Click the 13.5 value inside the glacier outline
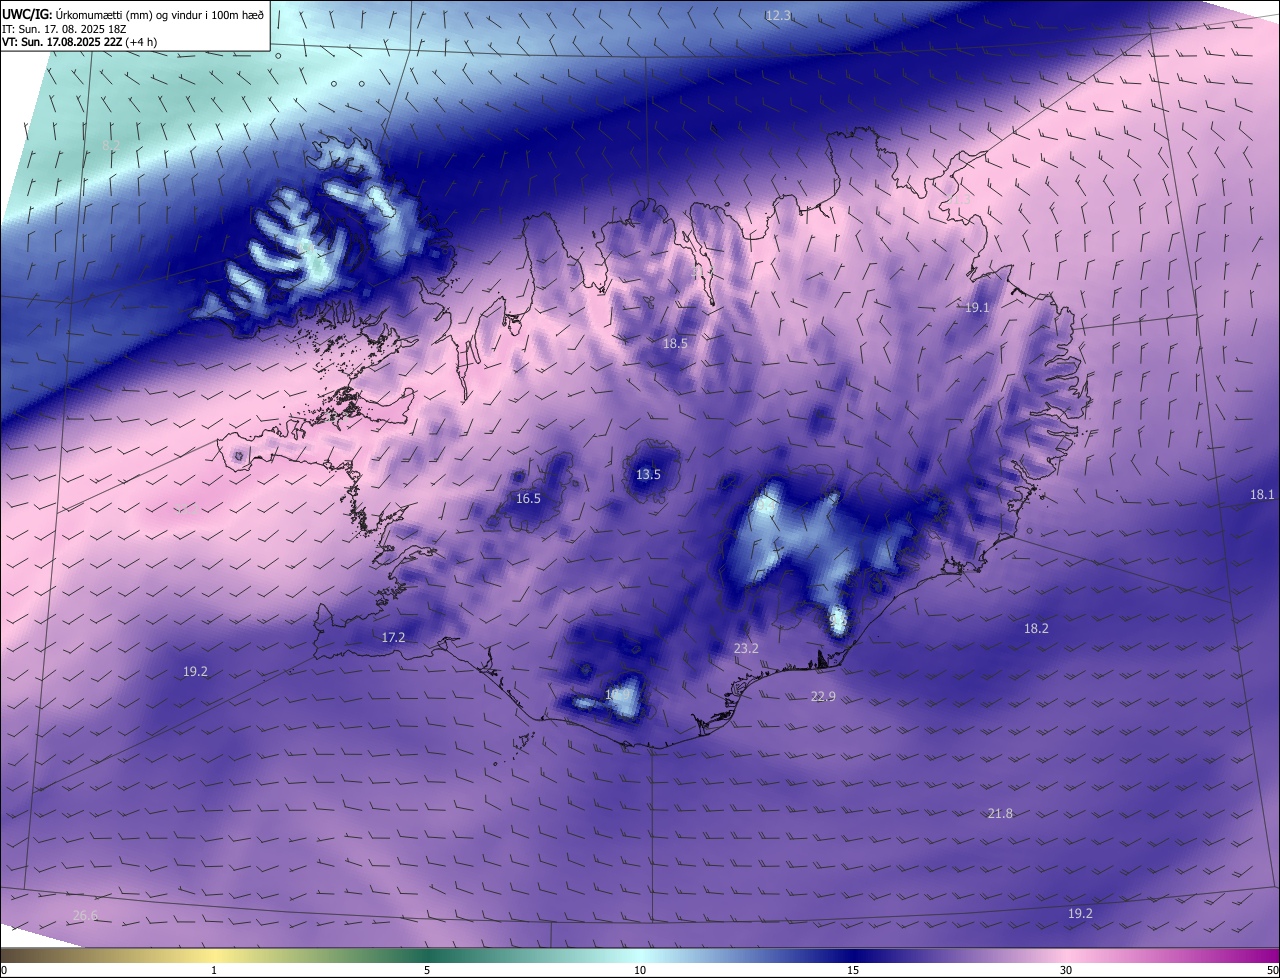The height and width of the screenshot is (978, 1280). (648, 474)
